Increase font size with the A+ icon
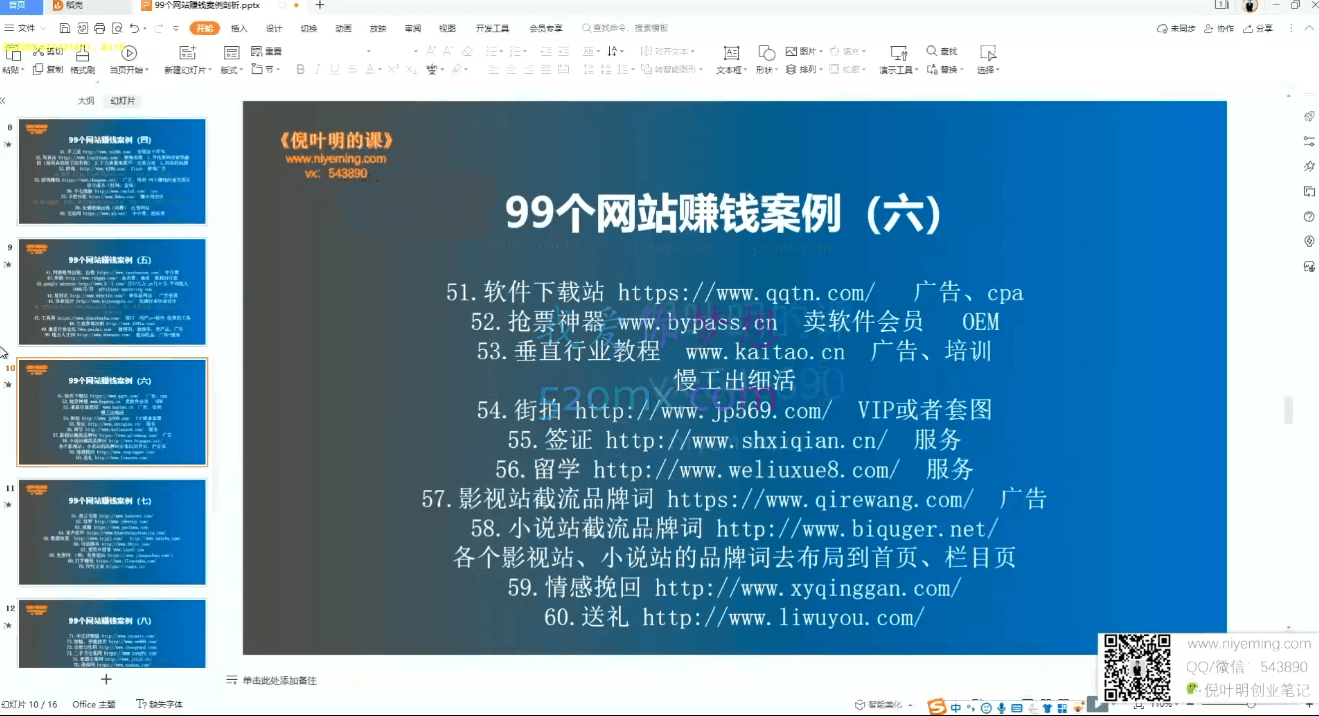The width and height of the screenshot is (1319, 716). click(x=432, y=51)
